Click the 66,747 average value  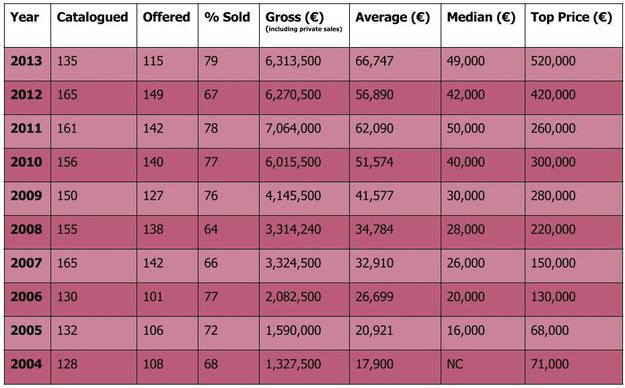374,61
